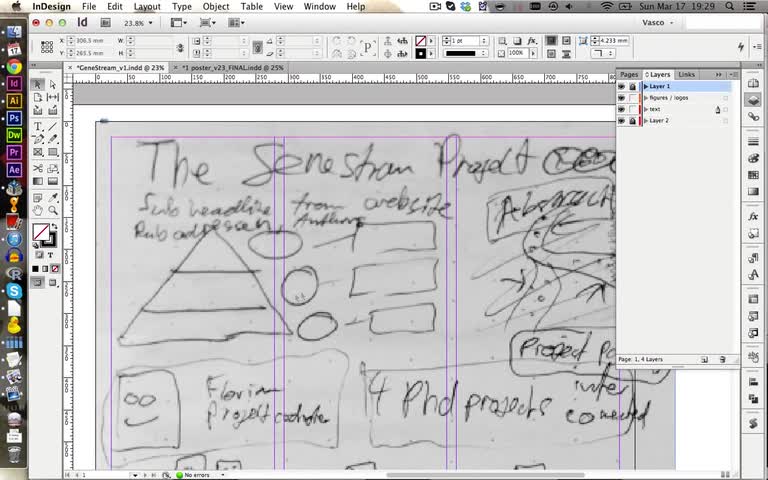Image resolution: width=768 pixels, height=480 pixels.
Task: Select the Note tool
Action: click(38, 198)
